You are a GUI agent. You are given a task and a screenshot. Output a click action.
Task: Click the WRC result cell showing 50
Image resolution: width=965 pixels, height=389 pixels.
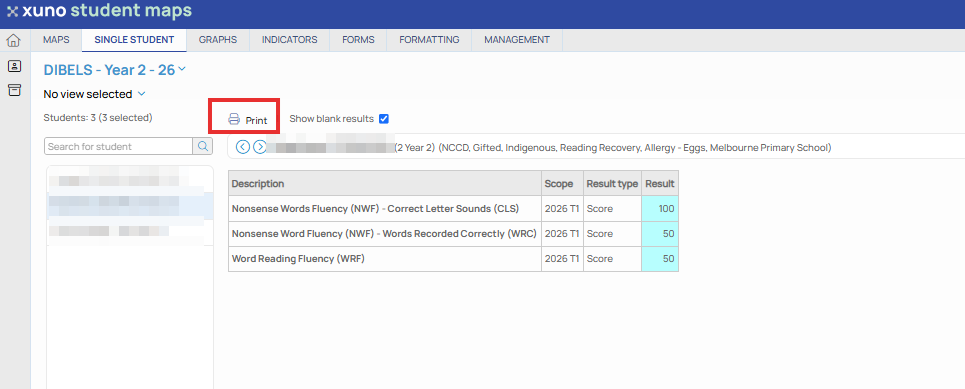[660, 234]
